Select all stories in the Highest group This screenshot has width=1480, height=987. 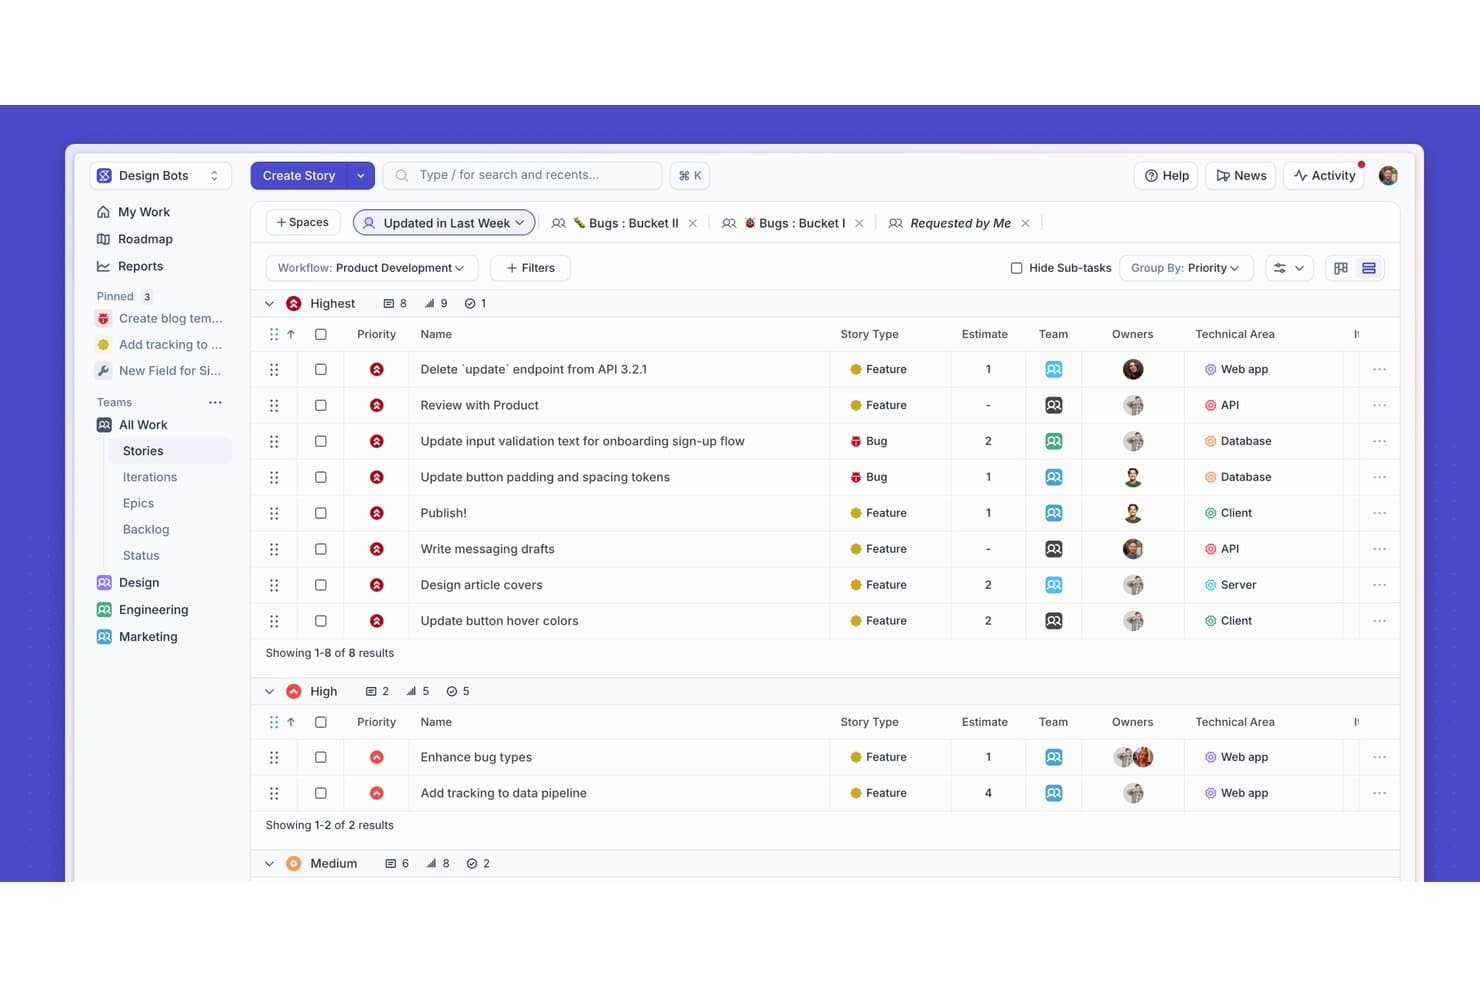[321, 334]
